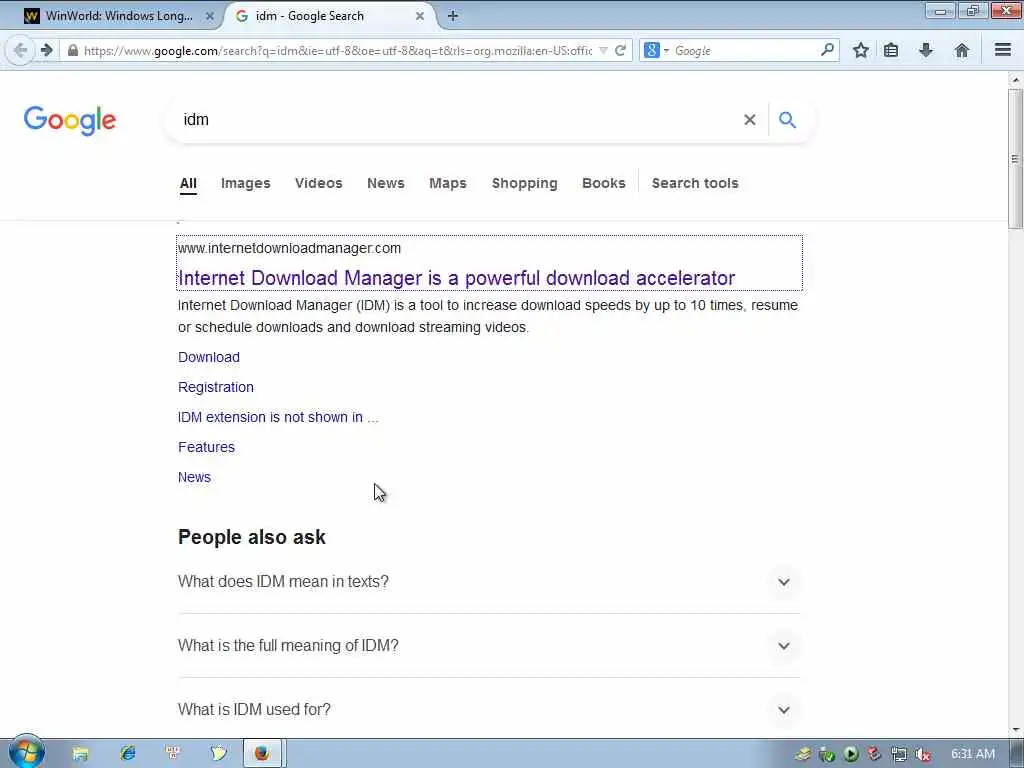Reload the page with the refresh icon
Screen dimensions: 1024x768
[620, 50]
